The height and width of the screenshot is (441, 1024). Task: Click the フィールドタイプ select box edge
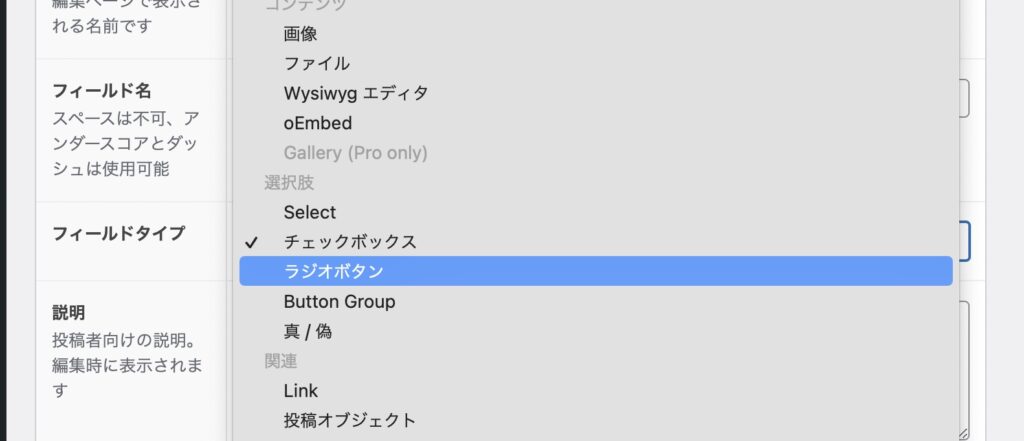tap(965, 241)
